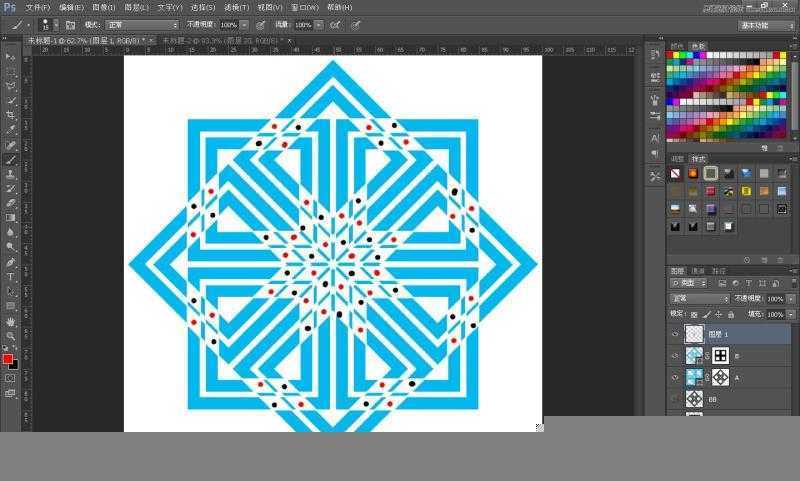
Task: Switch to the 通道 panel tab
Action: coord(697,271)
